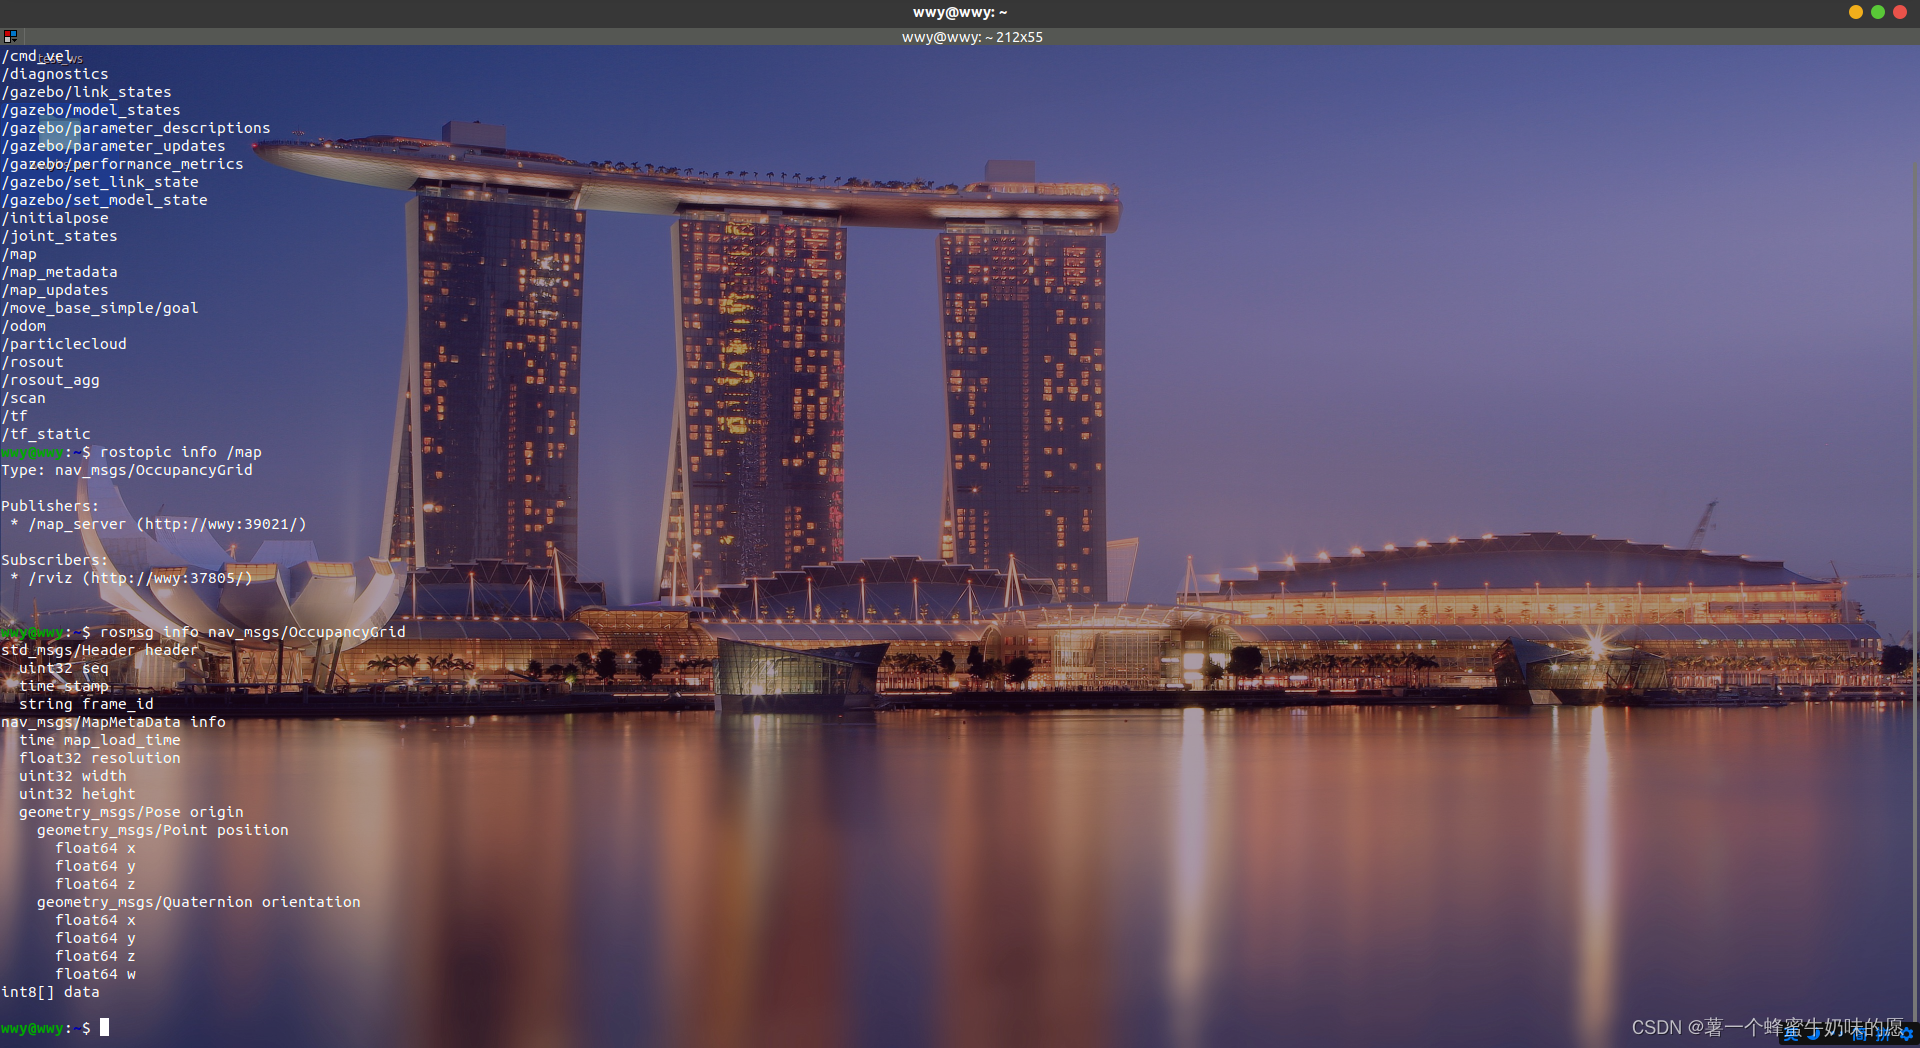The height and width of the screenshot is (1048, 1920).
Task: Click the 'time map_load_time' field
Action: pyautogui.click(x=100, y=740)
